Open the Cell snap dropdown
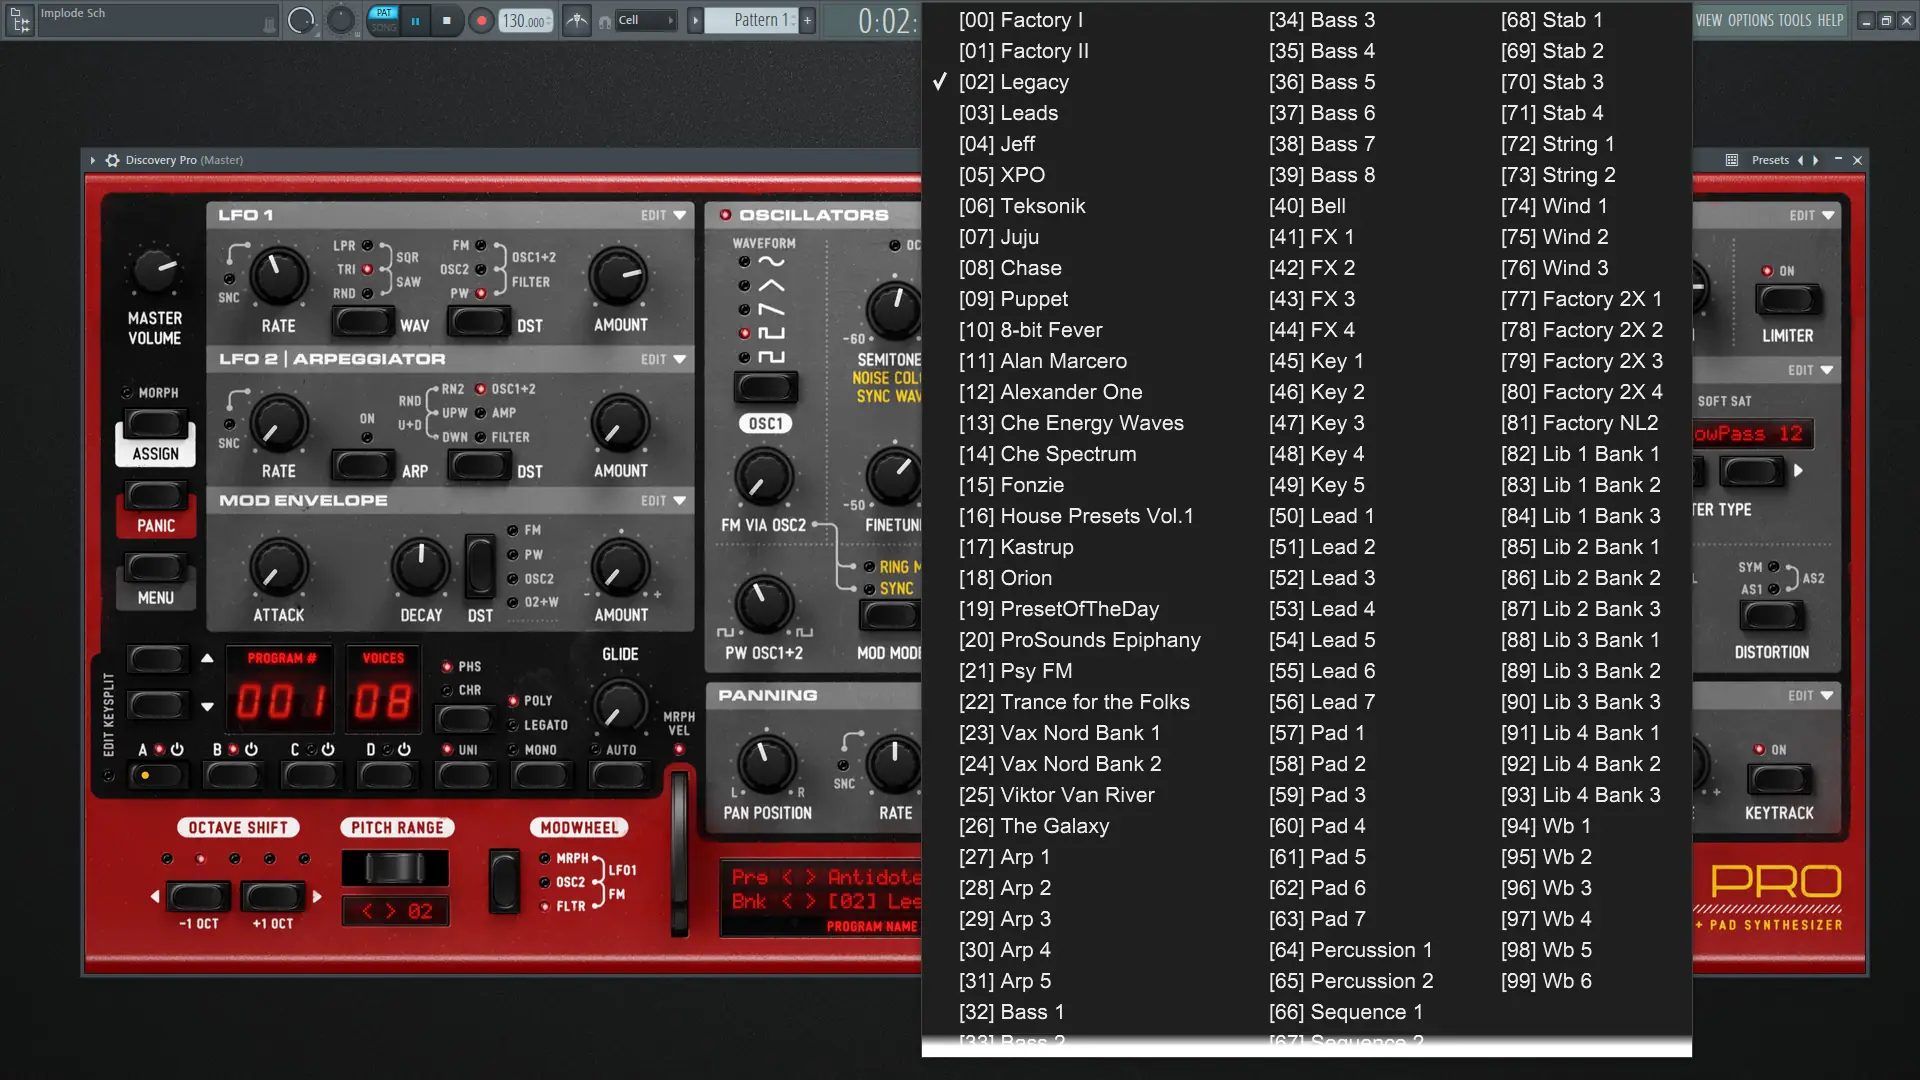This screenshot has width=1920, height=1080. 646,20
